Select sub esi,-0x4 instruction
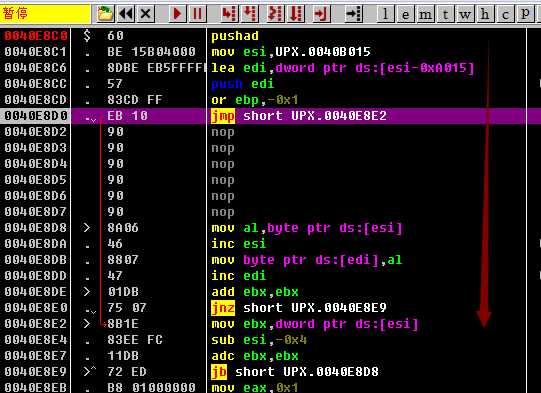The height and width of the screenshot is (393, 541). (259, 340)
